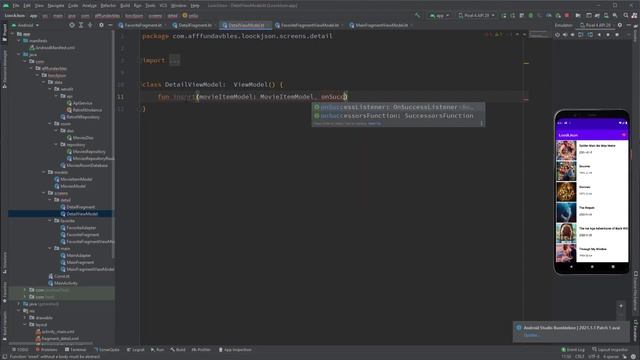Click first movie poster thumbnail in emulator

[x=566, y=150]
